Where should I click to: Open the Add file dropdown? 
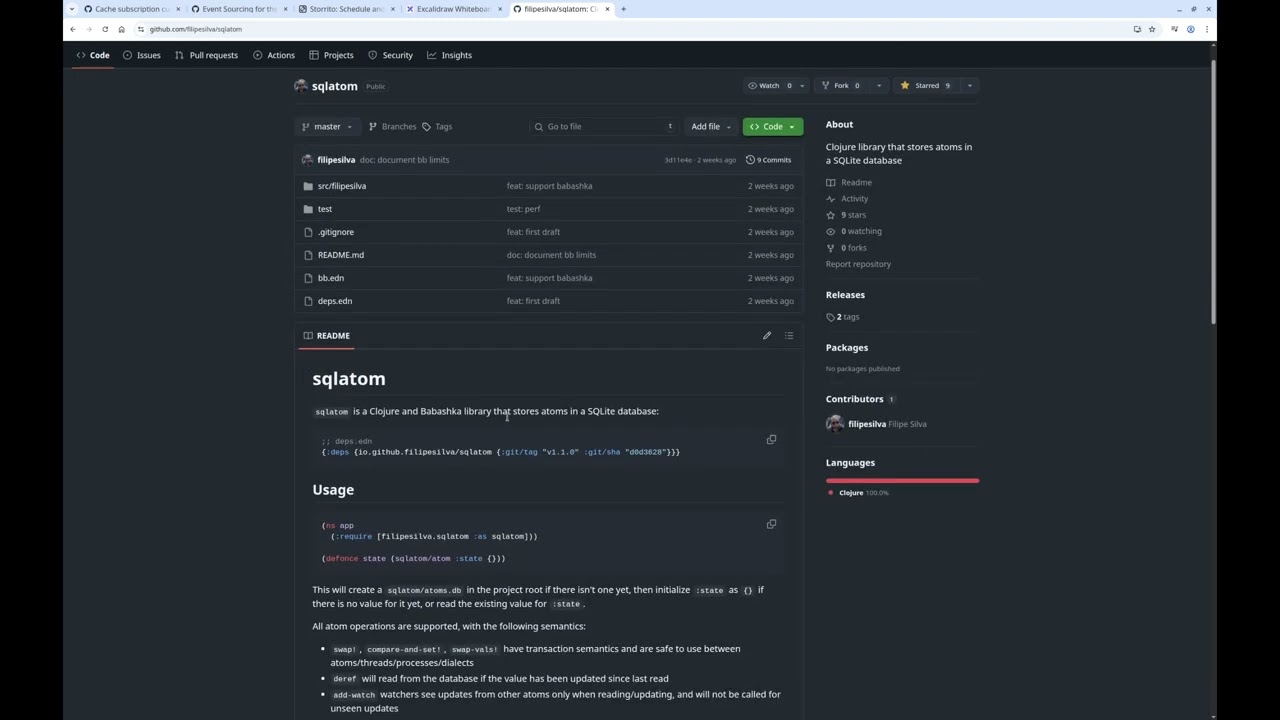pyautogui.click(x=710, y=127)
